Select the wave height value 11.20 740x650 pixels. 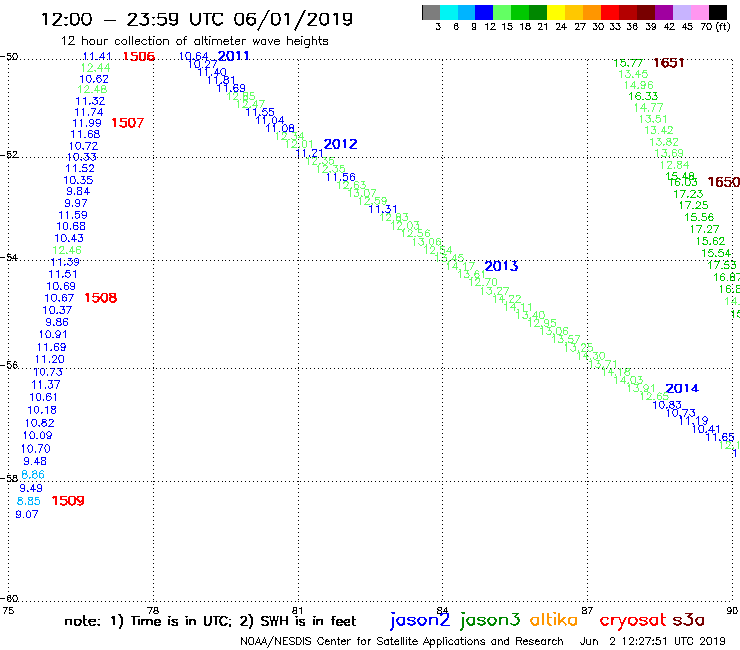click(x=50, y=359)
